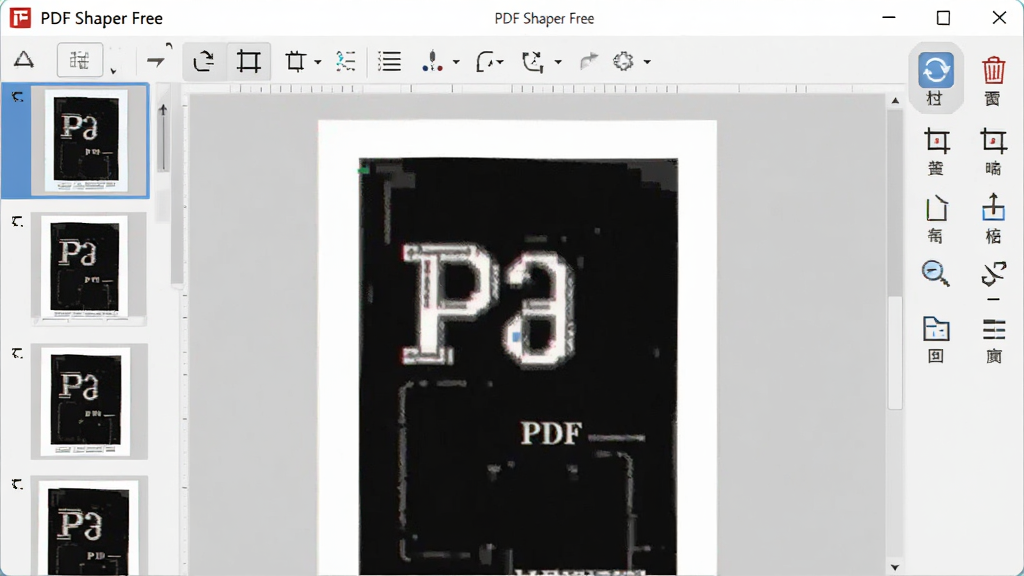Select the fourth page thumbnail
This screenshot has width=1024, height=576.
[x=88, y=526]
